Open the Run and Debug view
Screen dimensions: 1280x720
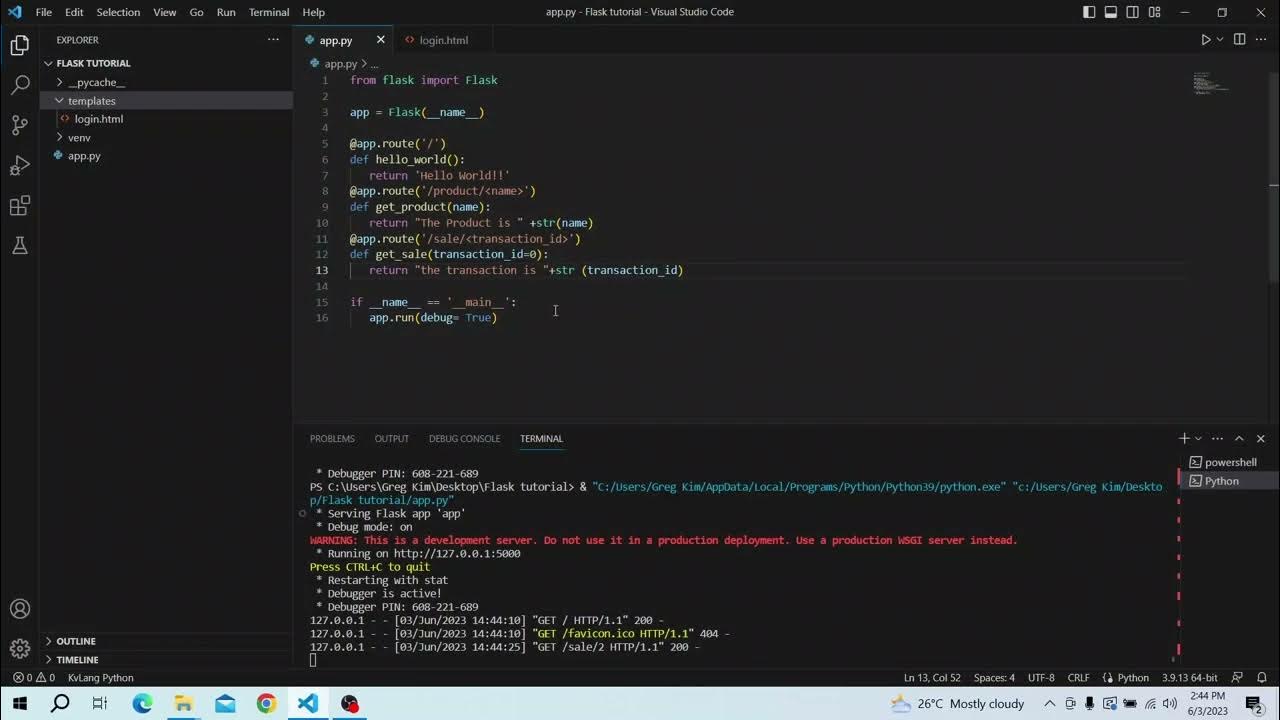[20, 165]
